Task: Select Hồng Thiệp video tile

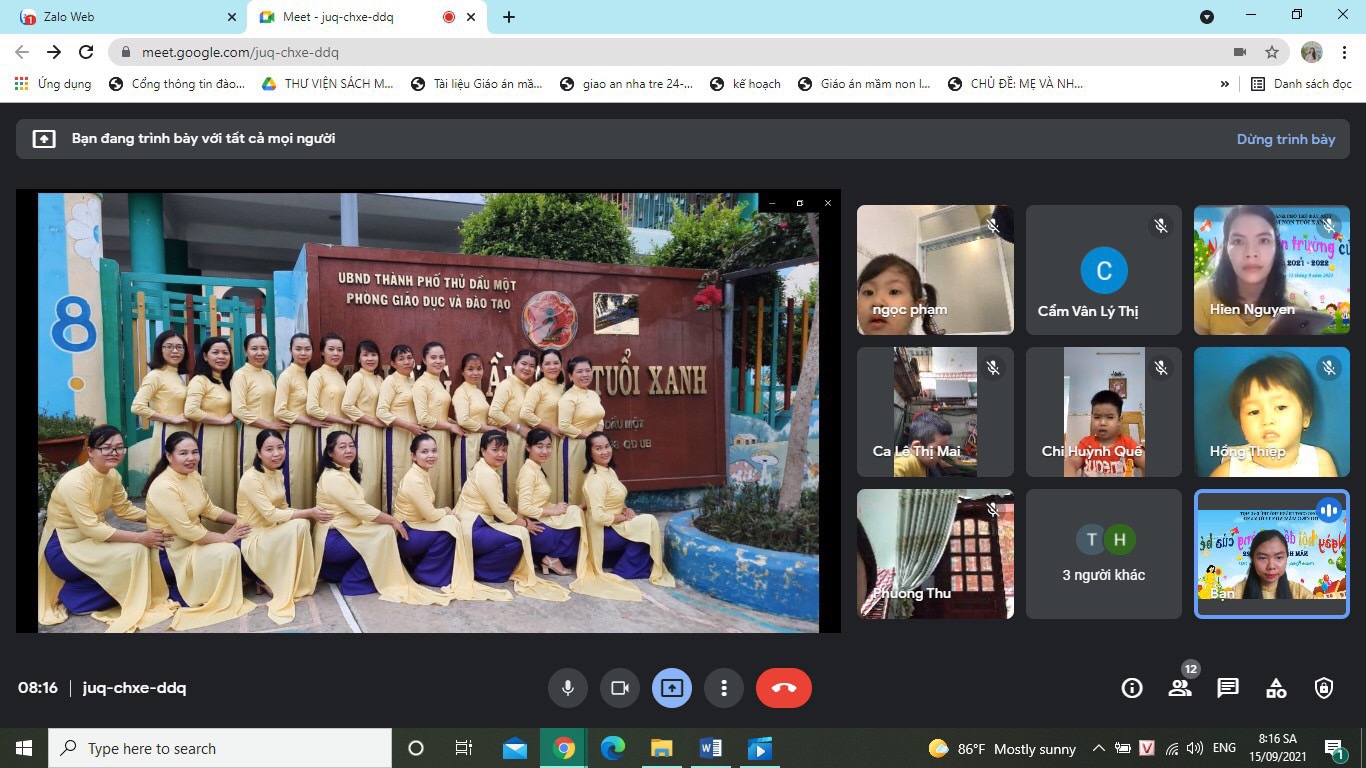Action: click(x=1272, y=412)
